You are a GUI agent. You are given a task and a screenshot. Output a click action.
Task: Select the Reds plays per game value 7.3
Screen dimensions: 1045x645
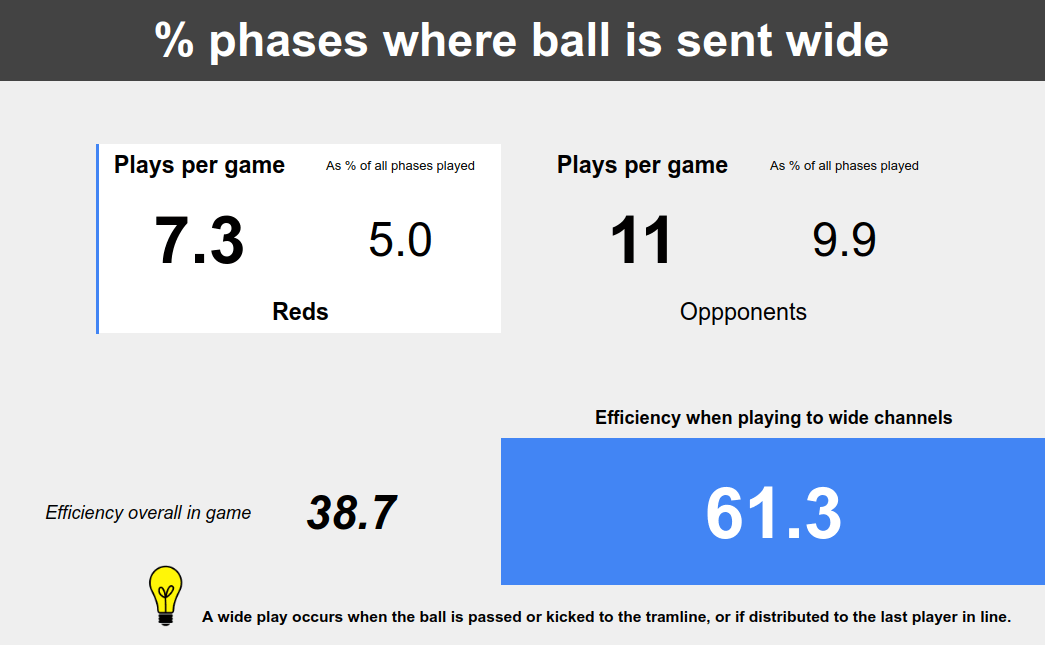pos(199,241)
